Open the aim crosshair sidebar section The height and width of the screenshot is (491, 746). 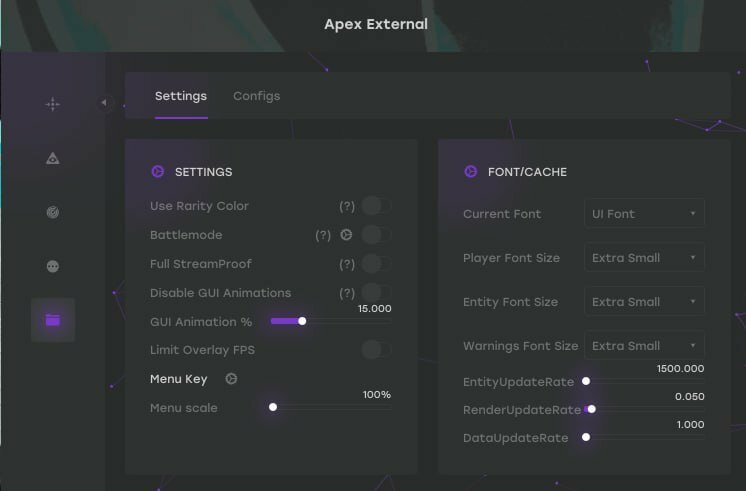[x=53, y=104]
